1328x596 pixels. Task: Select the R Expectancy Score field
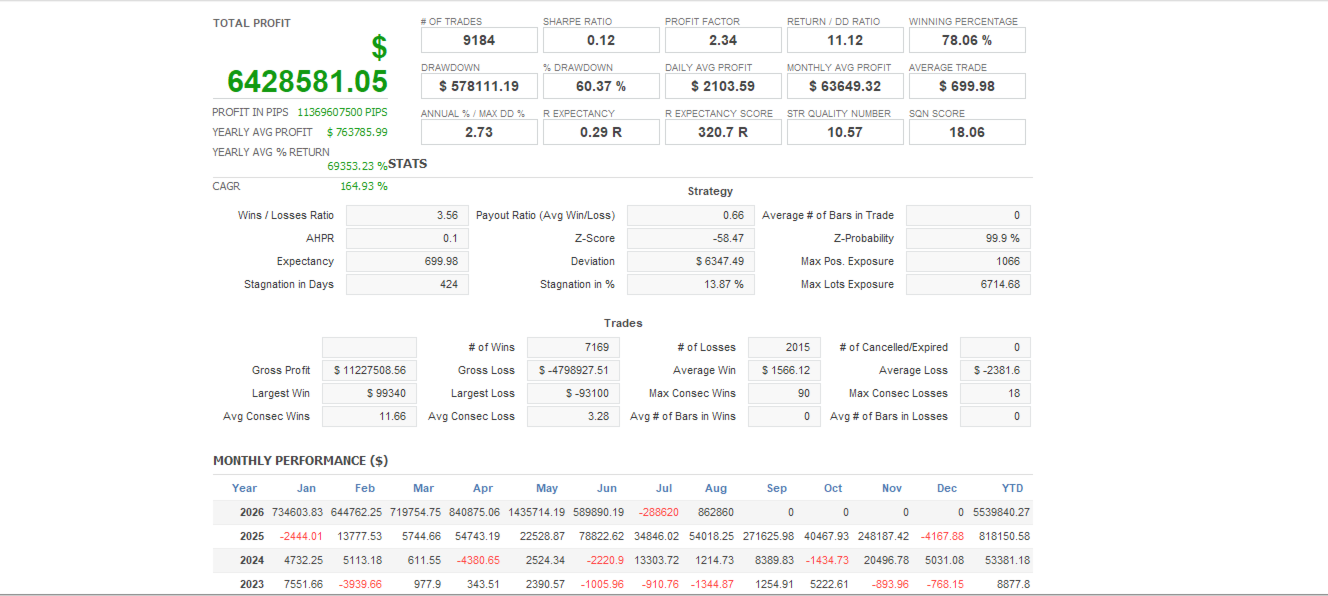723,132
